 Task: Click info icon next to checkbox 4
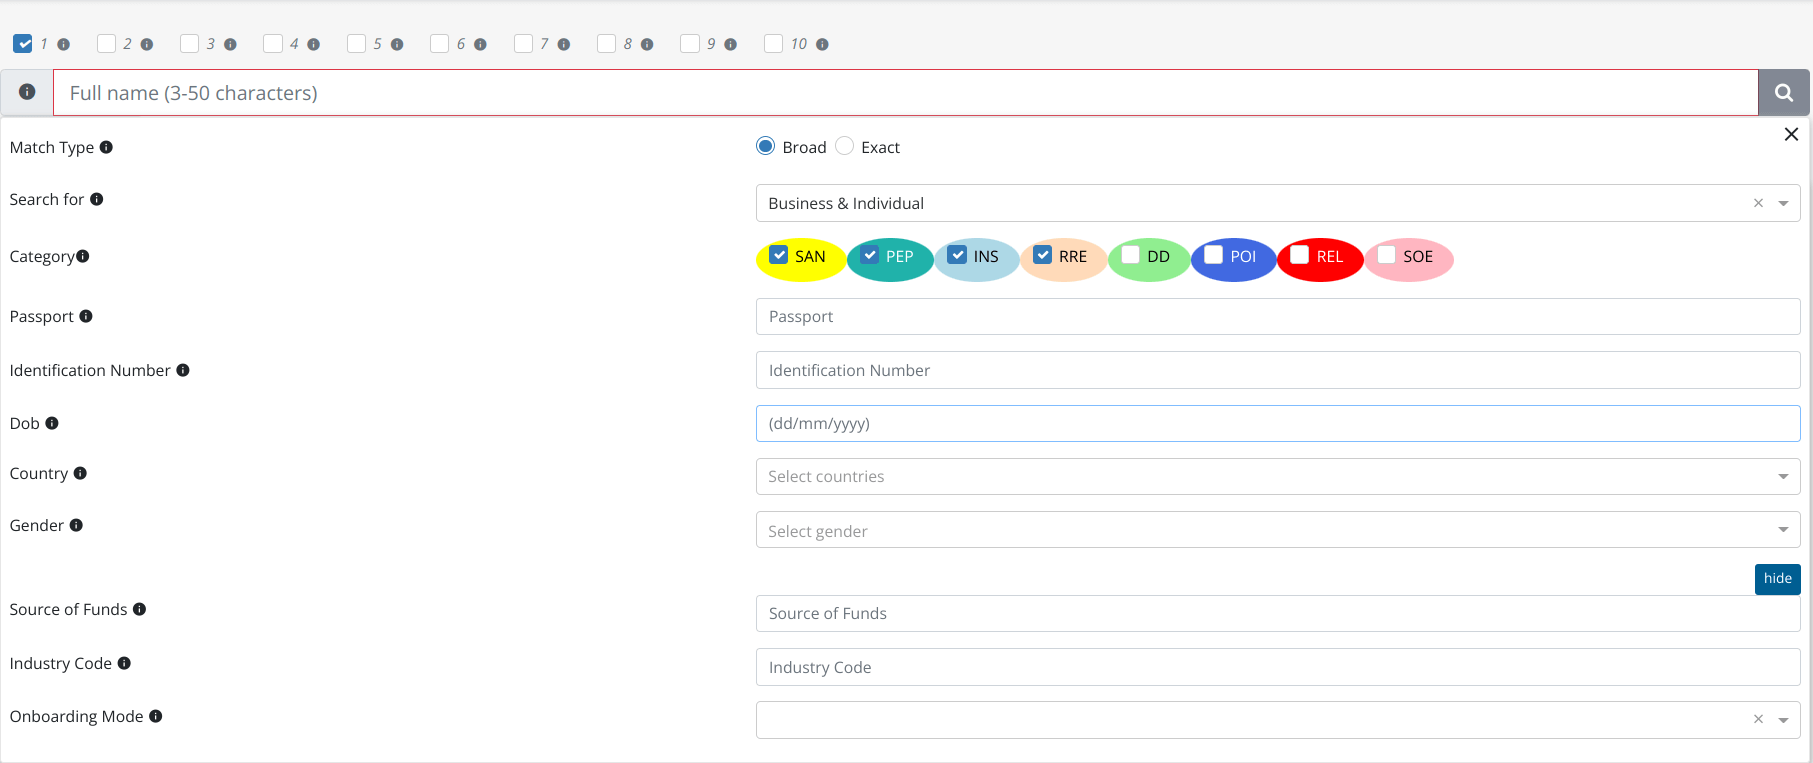(314, 44)
